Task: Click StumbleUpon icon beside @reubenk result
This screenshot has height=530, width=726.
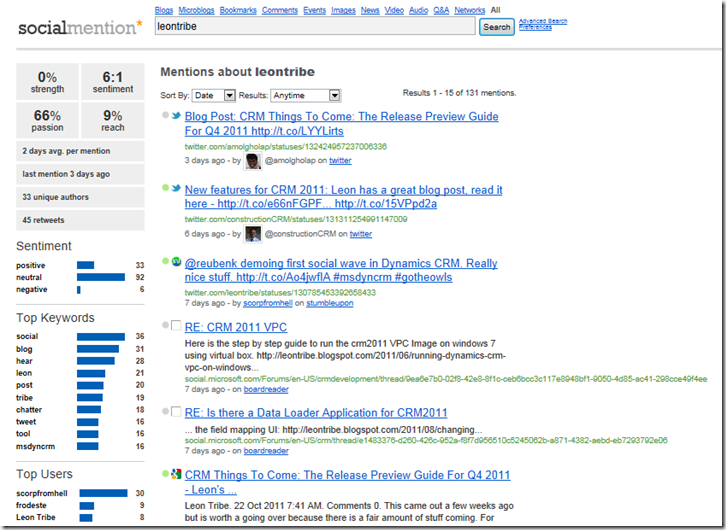Action: pos(176,262)
